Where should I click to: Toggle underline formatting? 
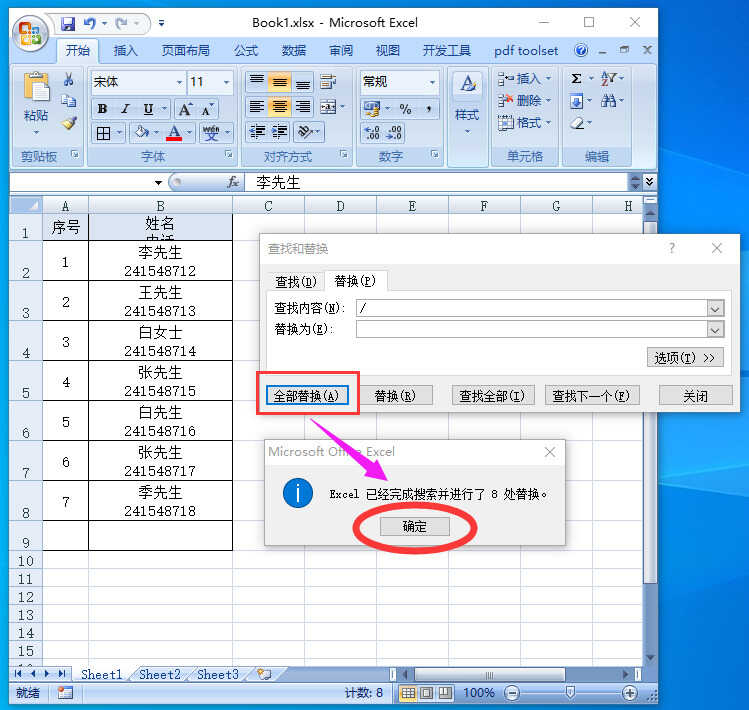click(x=149, y=109)
